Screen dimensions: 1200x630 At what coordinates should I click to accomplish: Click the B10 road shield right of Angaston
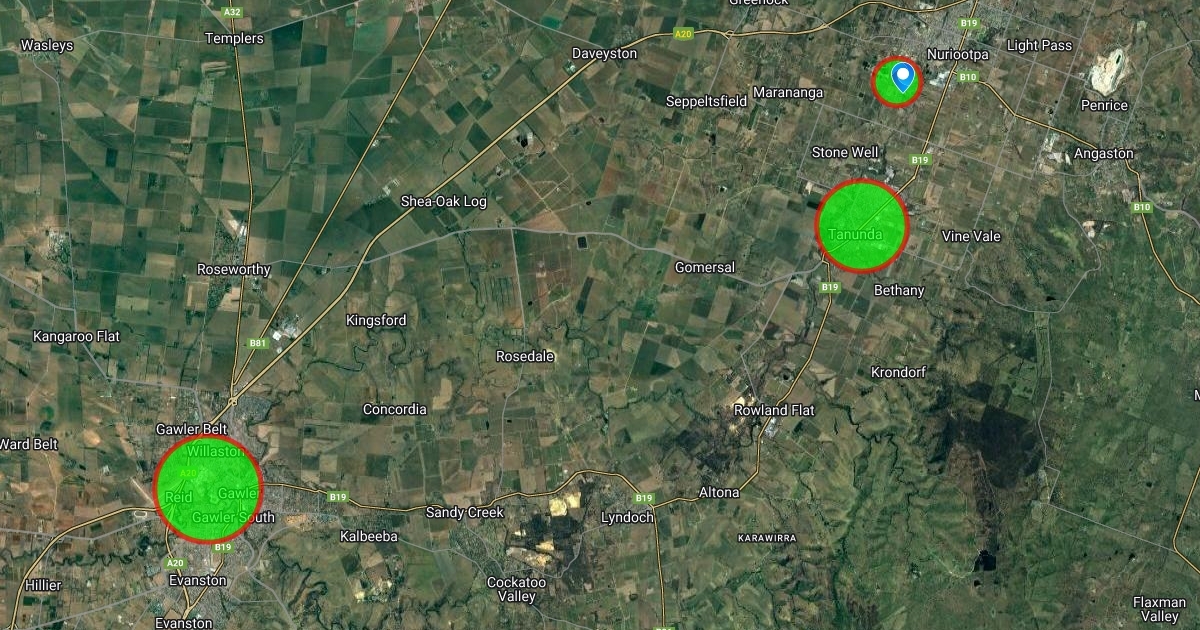click(x=1143, y=207)
